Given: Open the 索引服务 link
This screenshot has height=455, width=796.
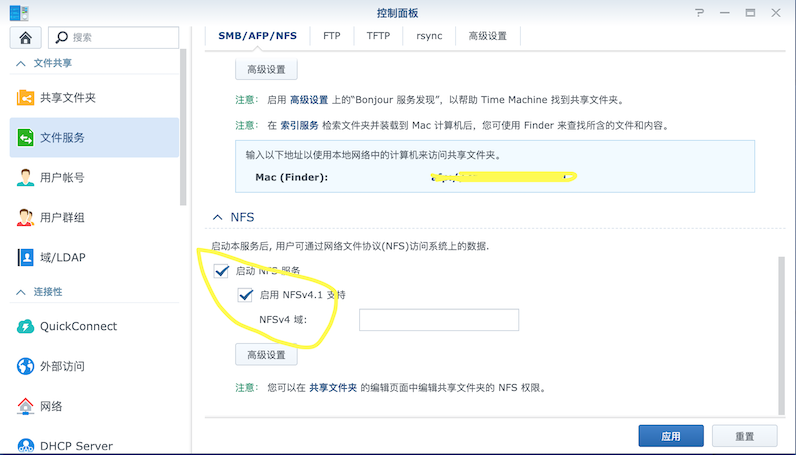Looking at the screenshot, I should 300,125.
